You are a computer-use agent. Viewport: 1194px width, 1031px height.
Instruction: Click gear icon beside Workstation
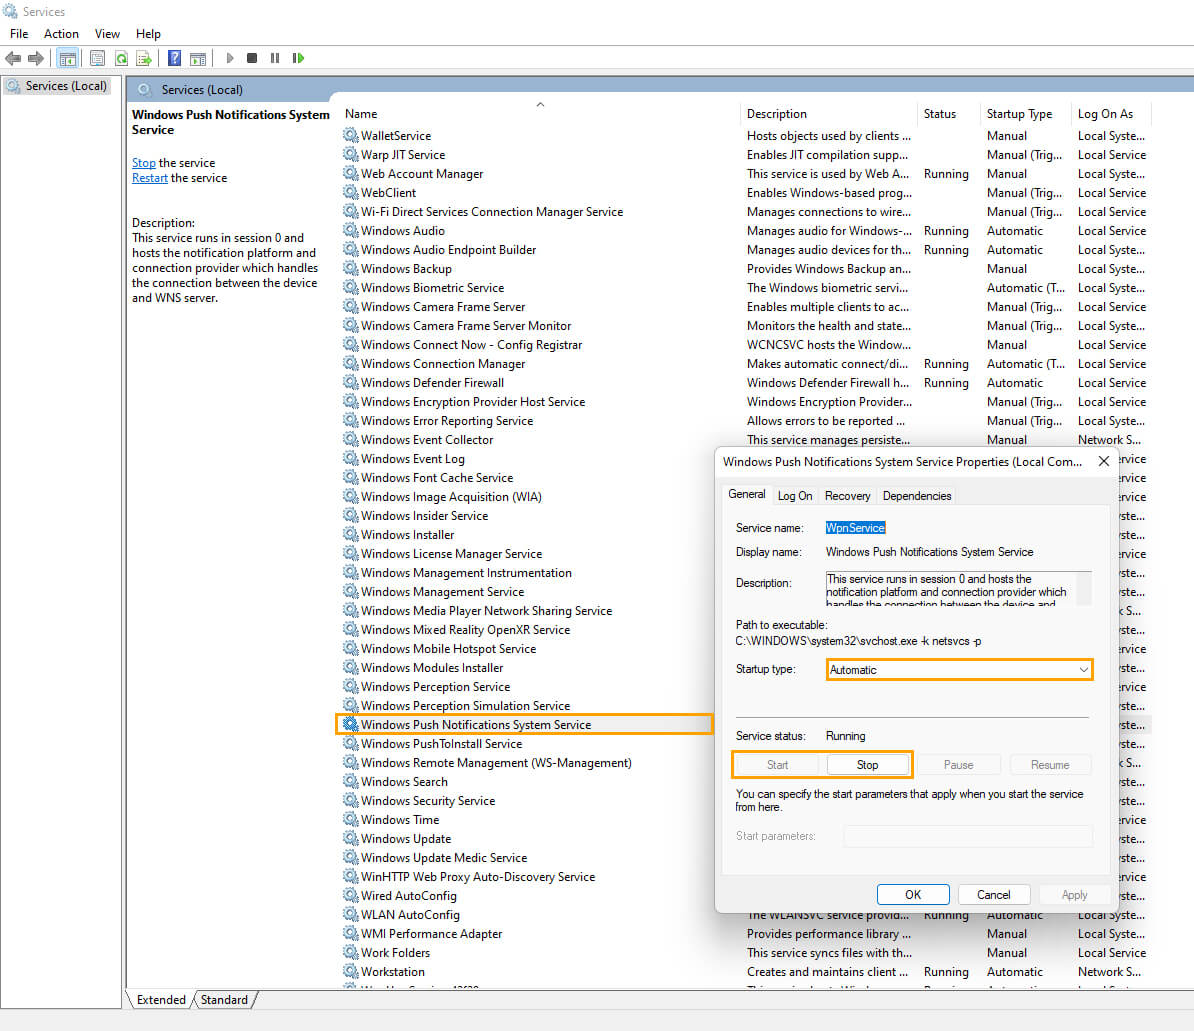[350, 971]
